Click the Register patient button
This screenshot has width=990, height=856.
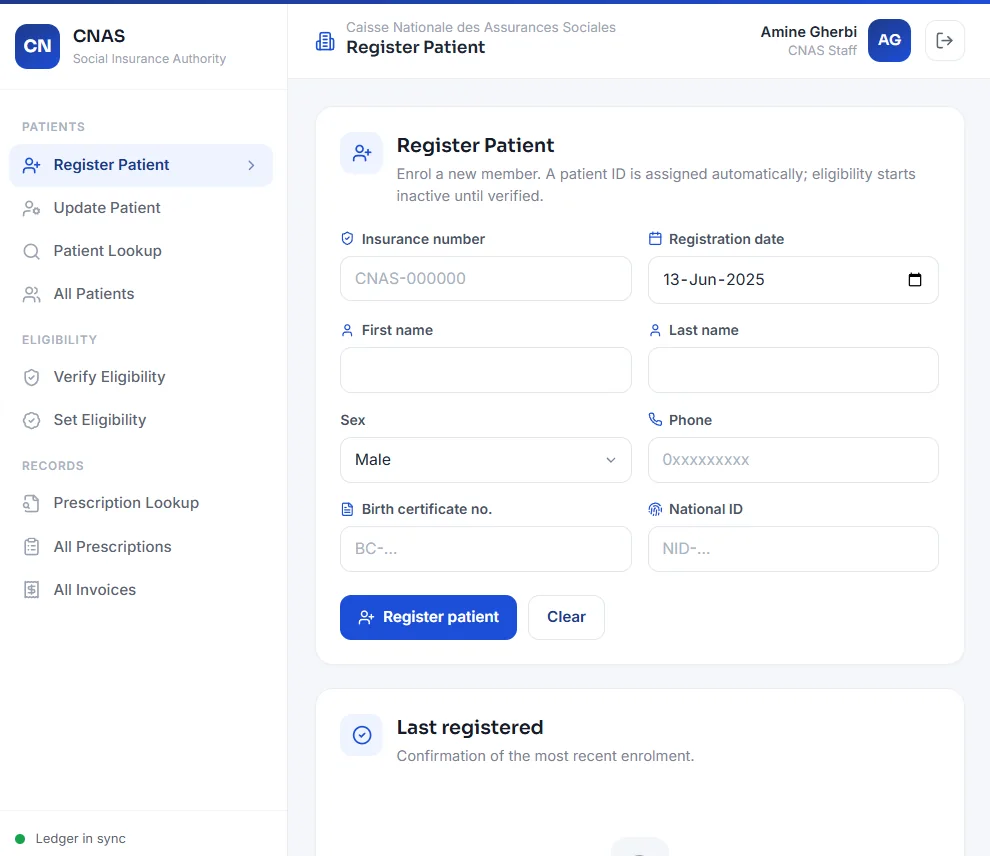[428, 617]
